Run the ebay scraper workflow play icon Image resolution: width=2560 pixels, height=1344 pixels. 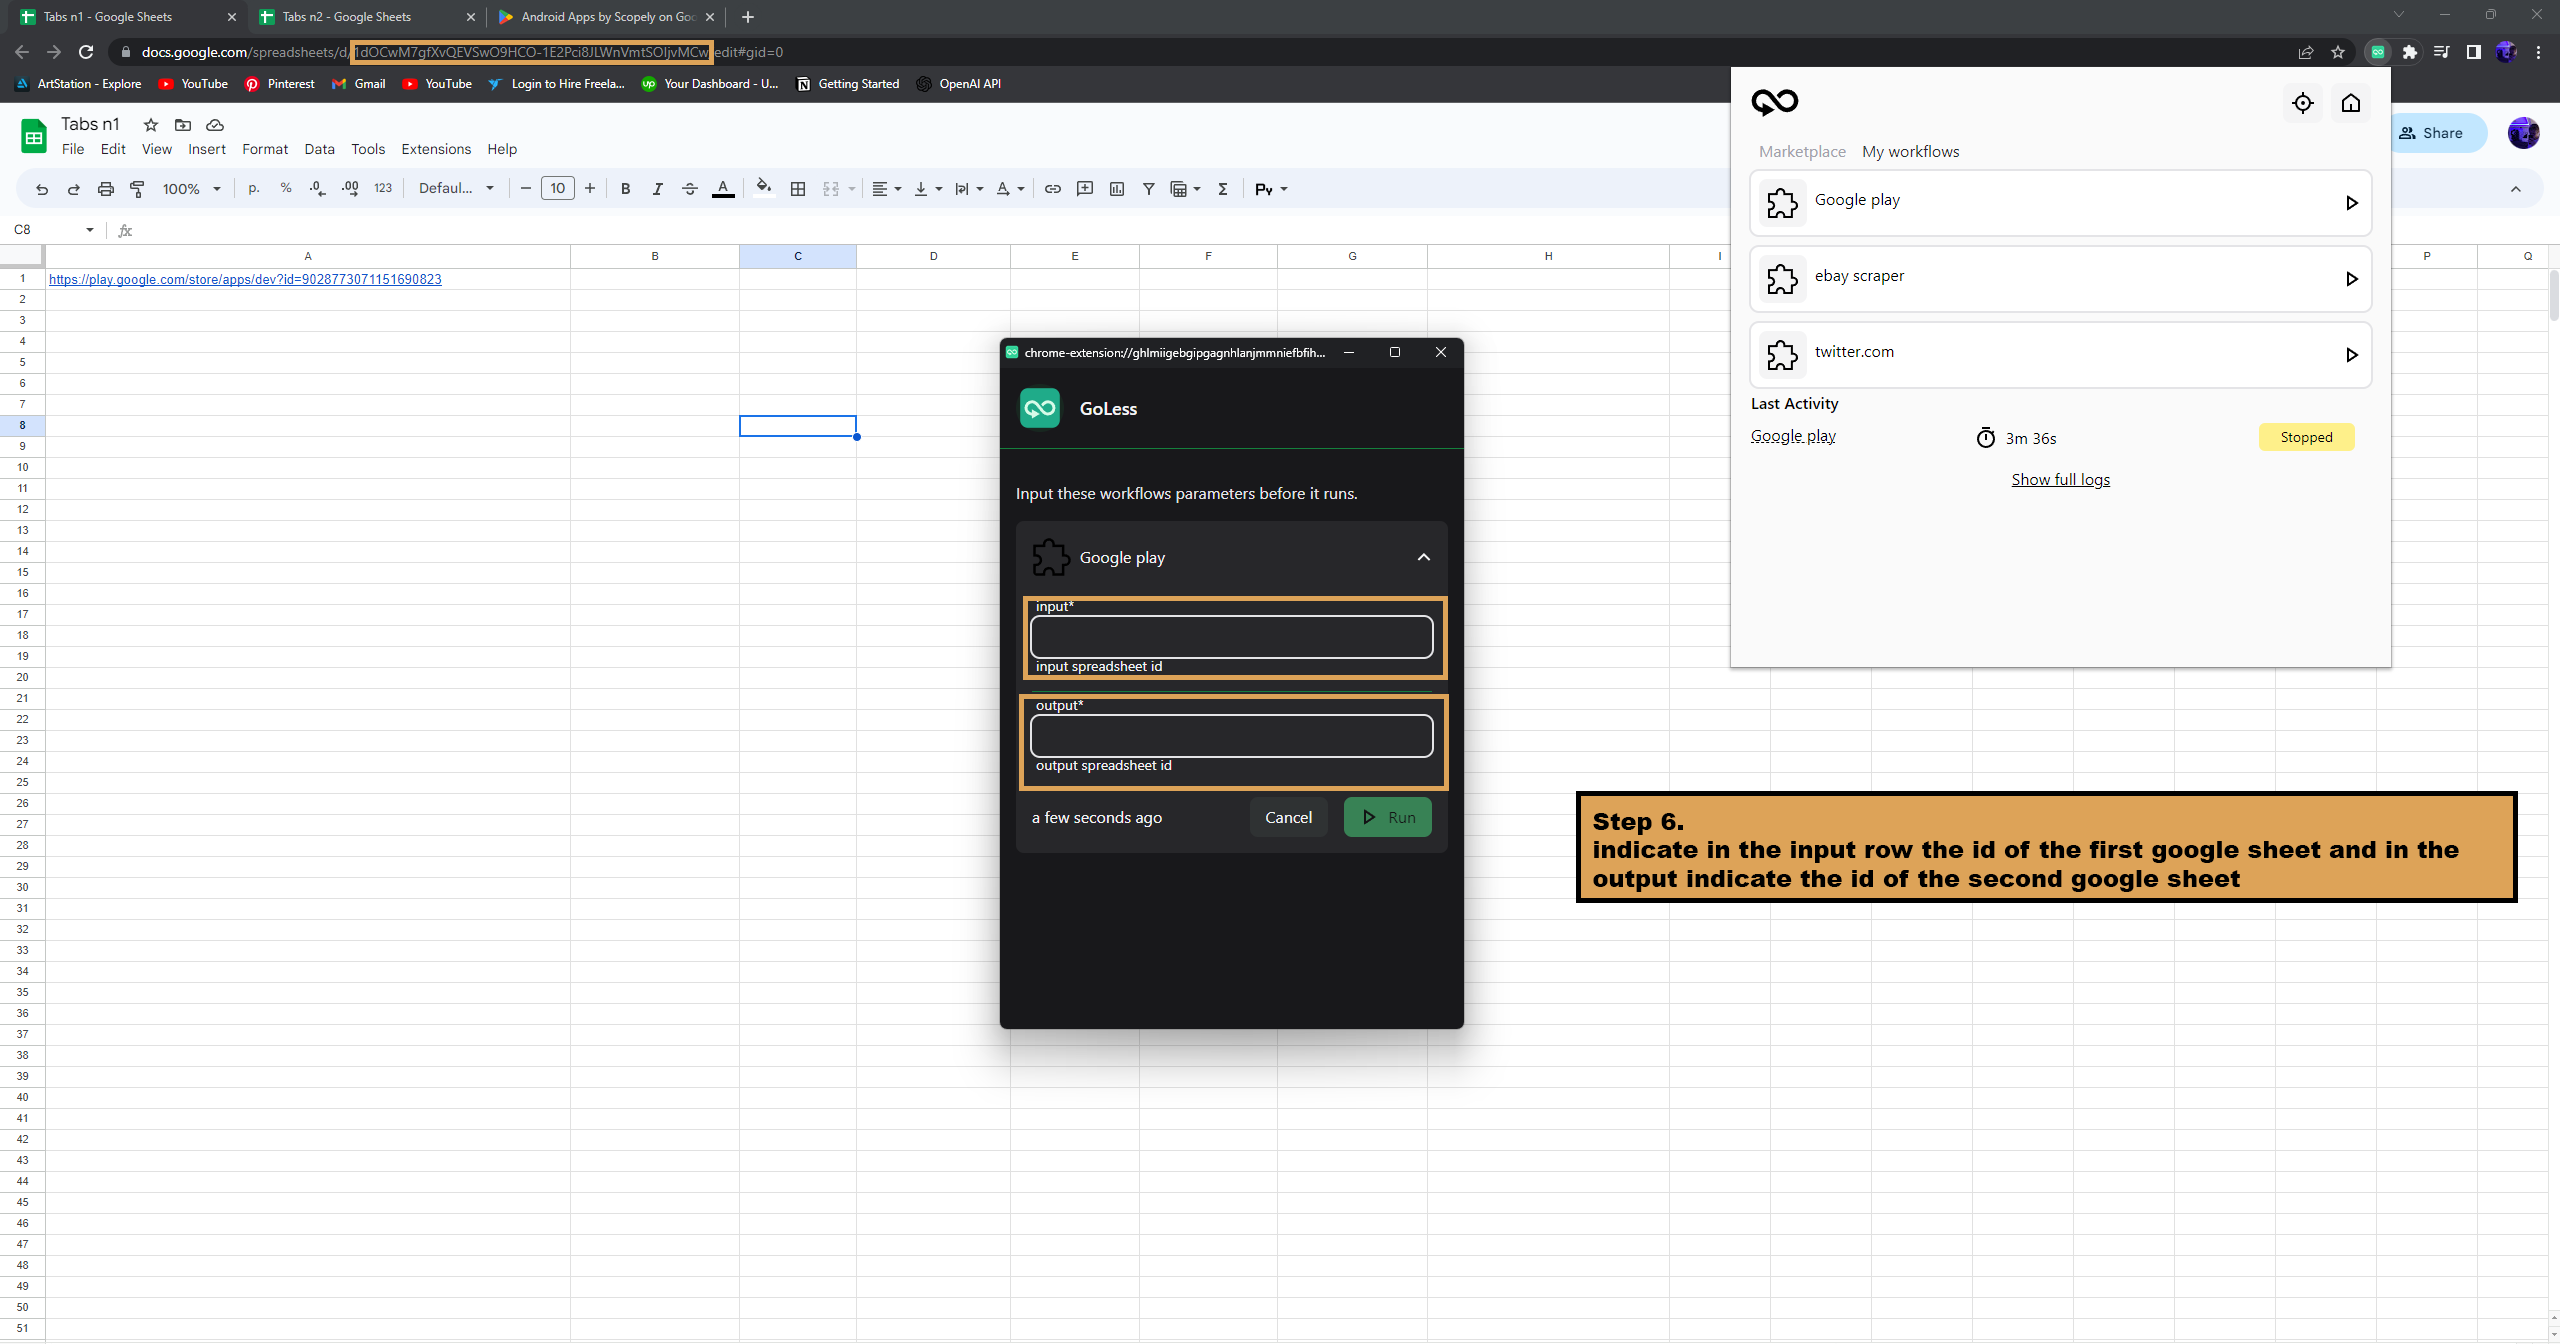2351,279
